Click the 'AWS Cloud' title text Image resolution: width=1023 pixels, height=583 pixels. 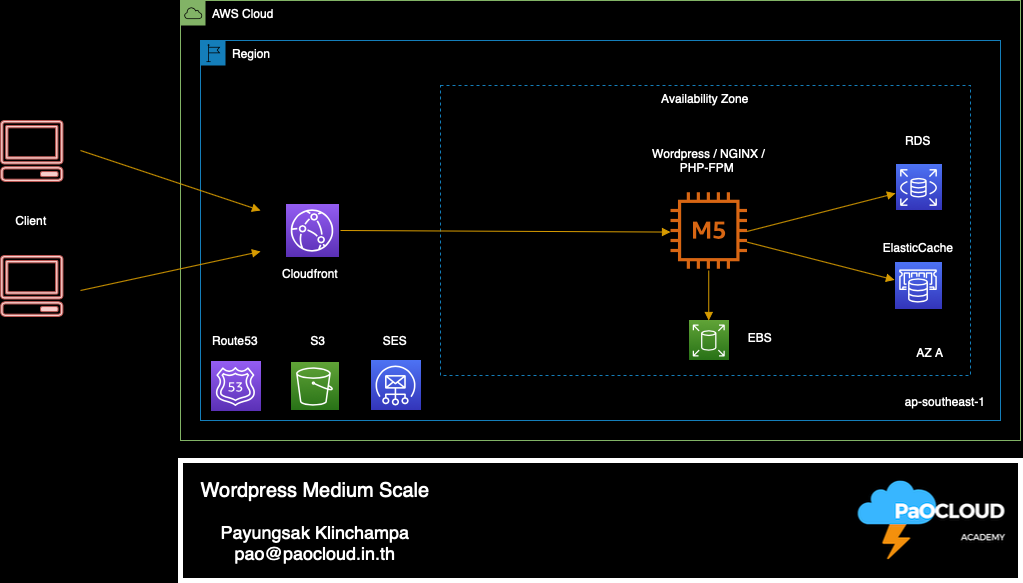click(x=243, y=14)
